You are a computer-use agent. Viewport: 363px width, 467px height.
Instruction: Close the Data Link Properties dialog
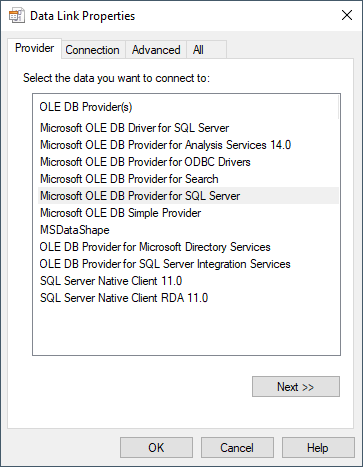pos(347,15)
